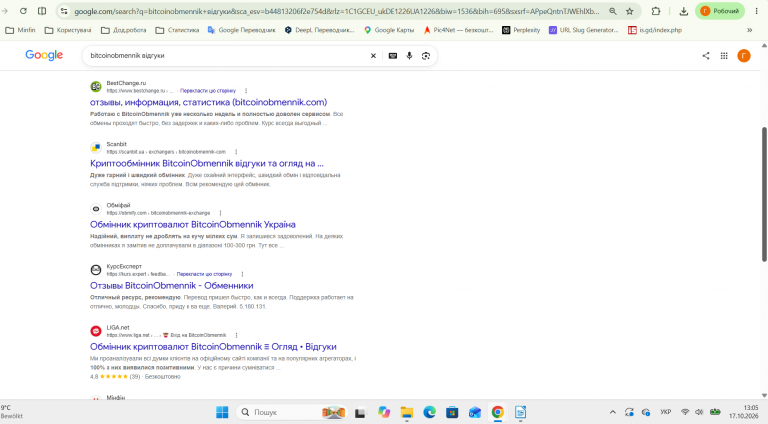Open options menu for Scanbit result
The image size is (768, 424).
tap(236, 152)
